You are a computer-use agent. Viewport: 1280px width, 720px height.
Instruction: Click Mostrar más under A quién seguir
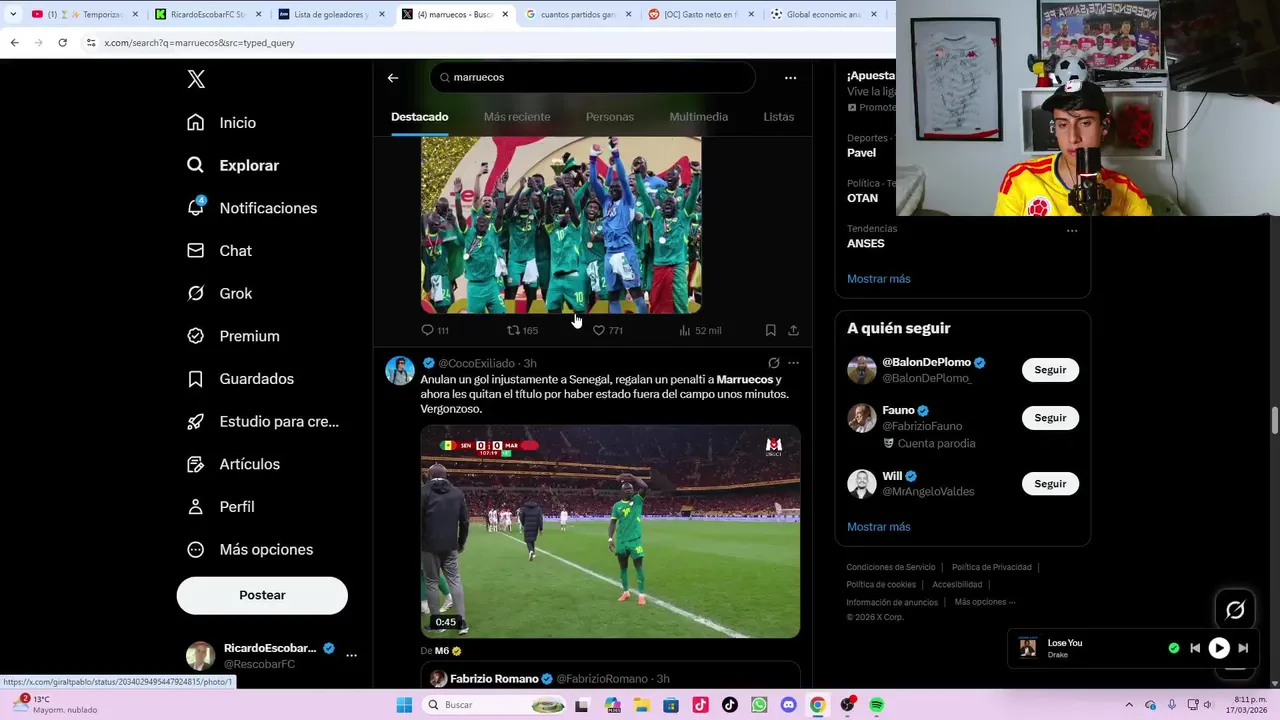coord(879,527)
